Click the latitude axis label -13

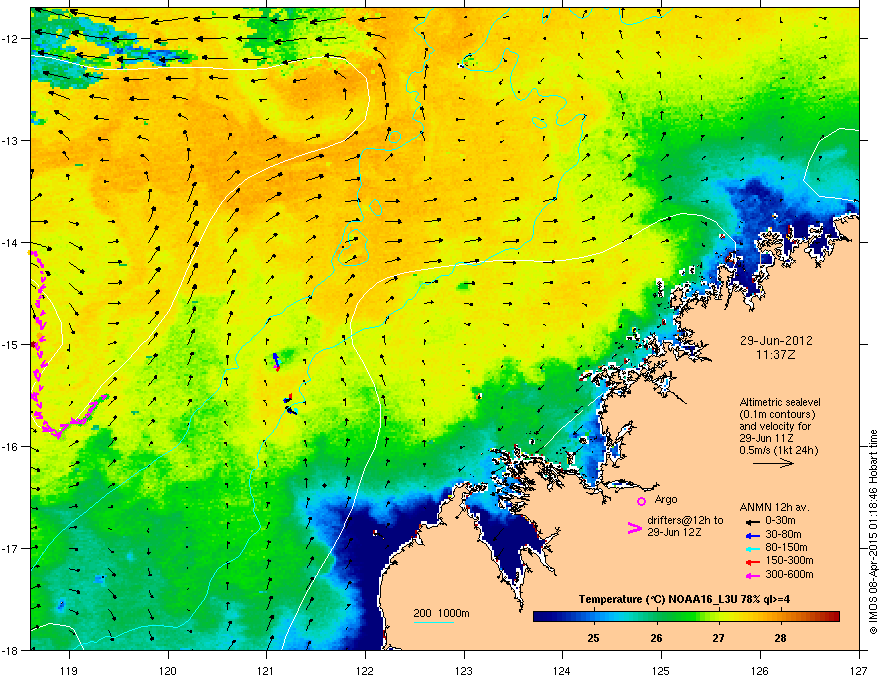11,140
